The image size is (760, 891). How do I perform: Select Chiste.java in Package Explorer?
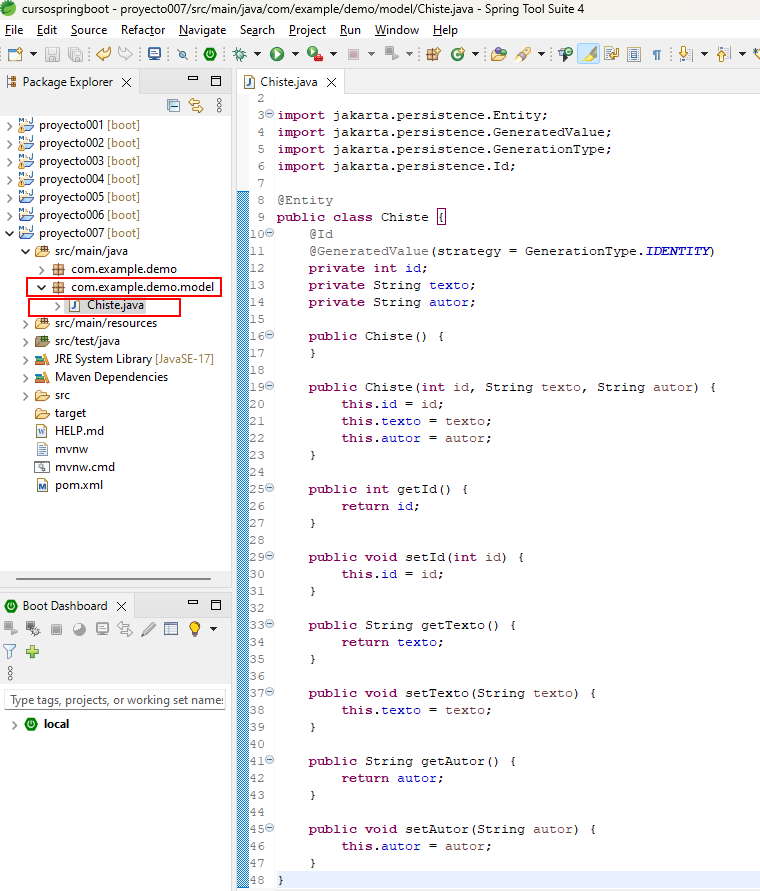point(115,305)
